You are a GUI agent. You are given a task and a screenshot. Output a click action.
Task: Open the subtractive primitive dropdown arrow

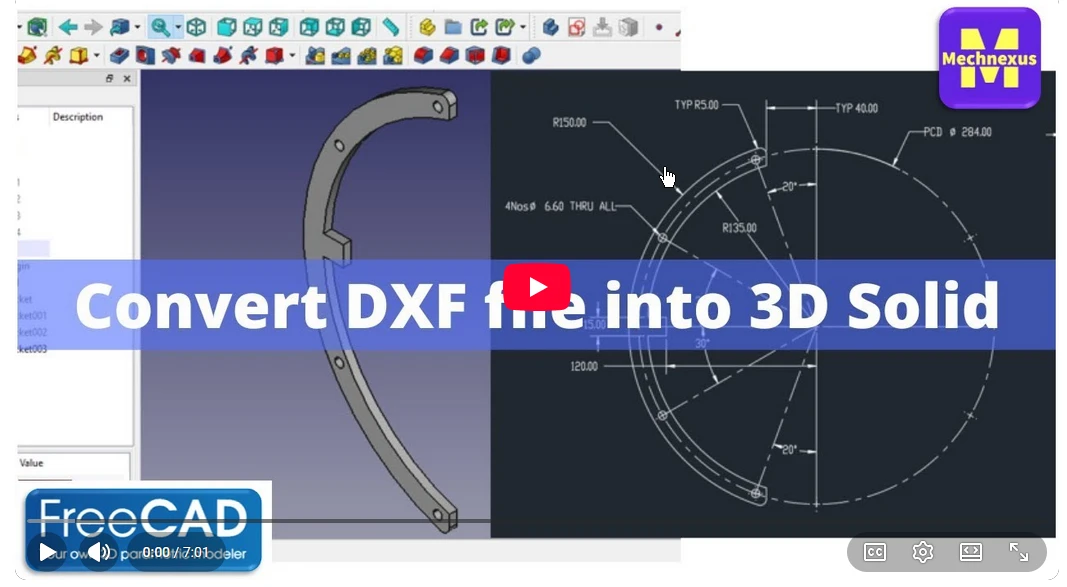click(x=292, y=56)
